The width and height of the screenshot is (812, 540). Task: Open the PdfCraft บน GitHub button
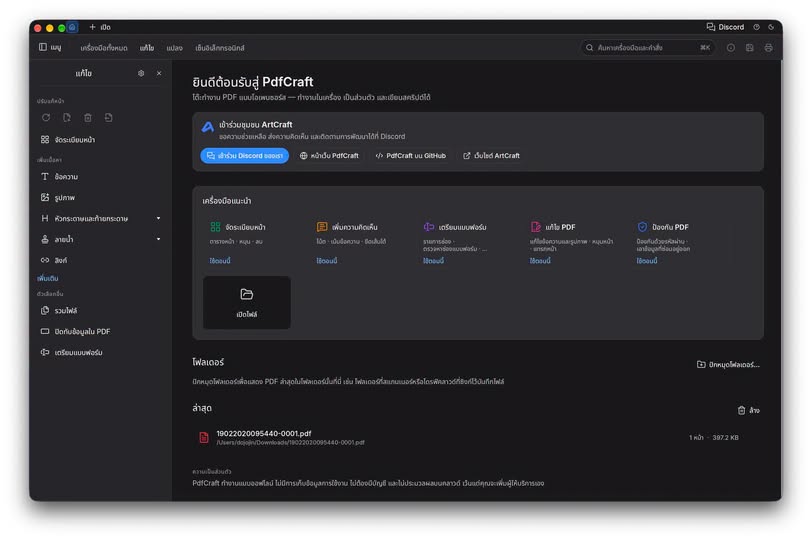pos(411,155)
